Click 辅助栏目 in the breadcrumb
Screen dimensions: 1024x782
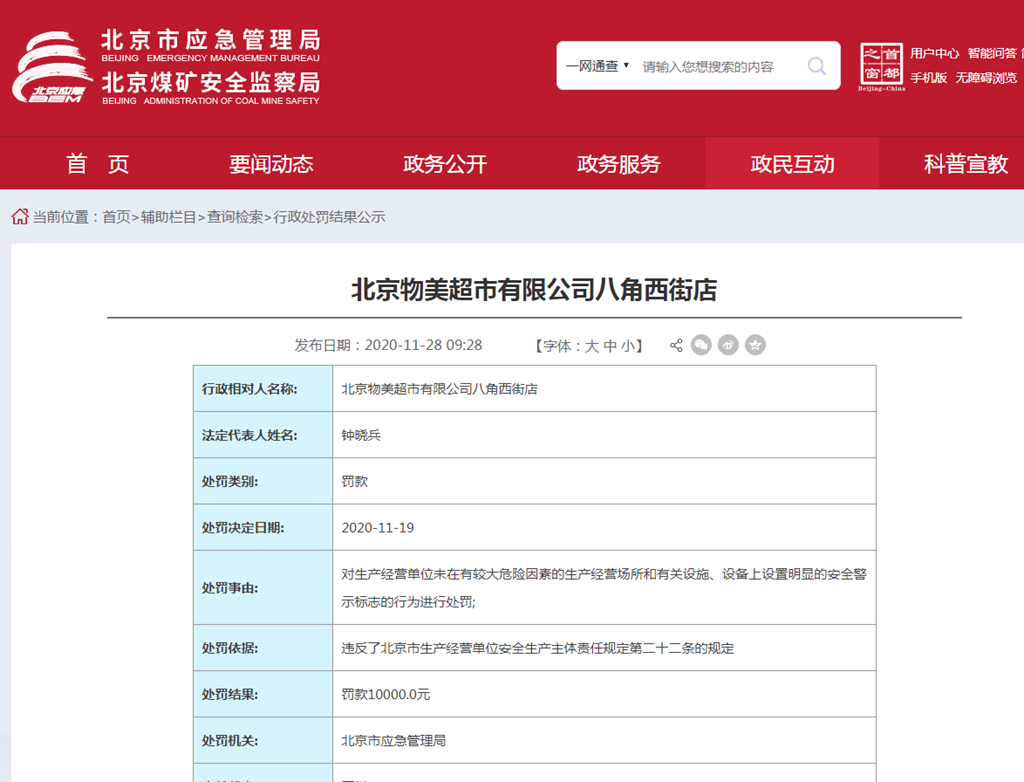pos(168,217)
